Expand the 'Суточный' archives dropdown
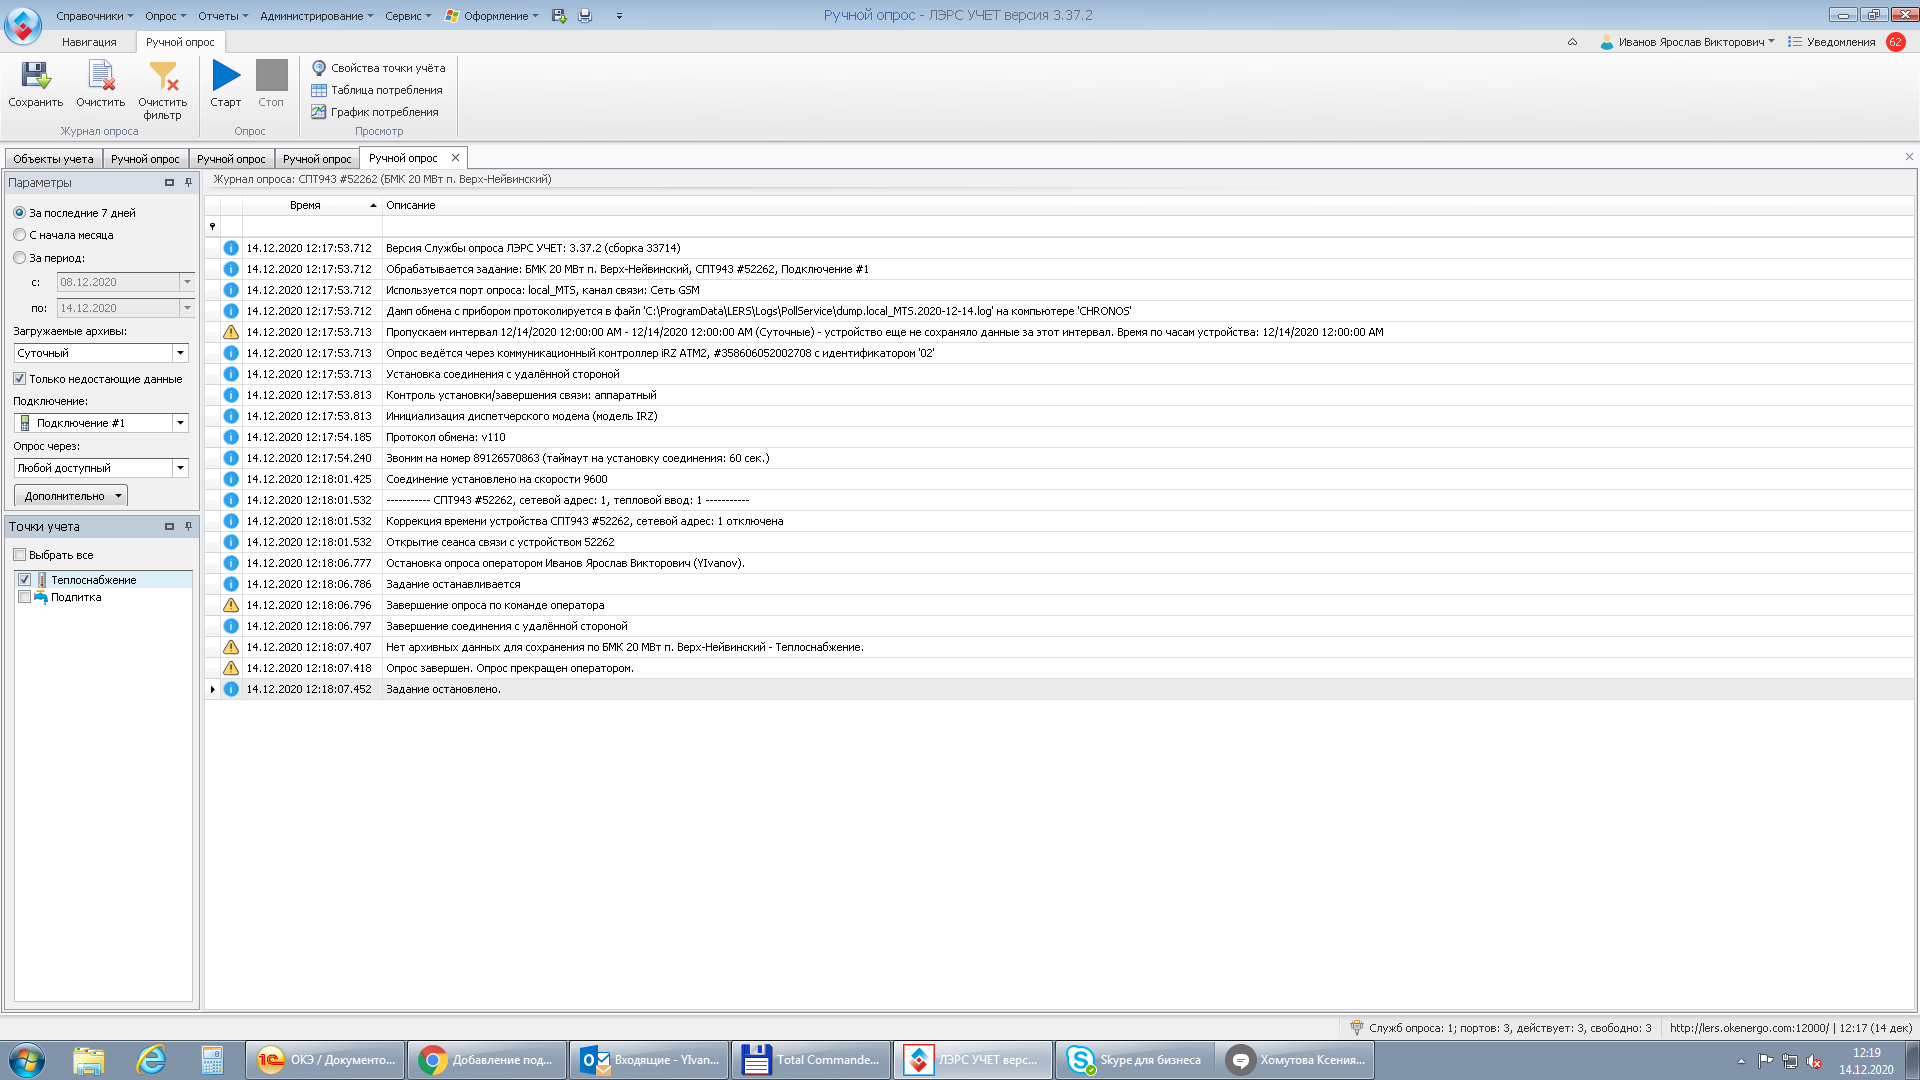The width and height of the screenshot is (1920, 1080). (x=180, y=353)
